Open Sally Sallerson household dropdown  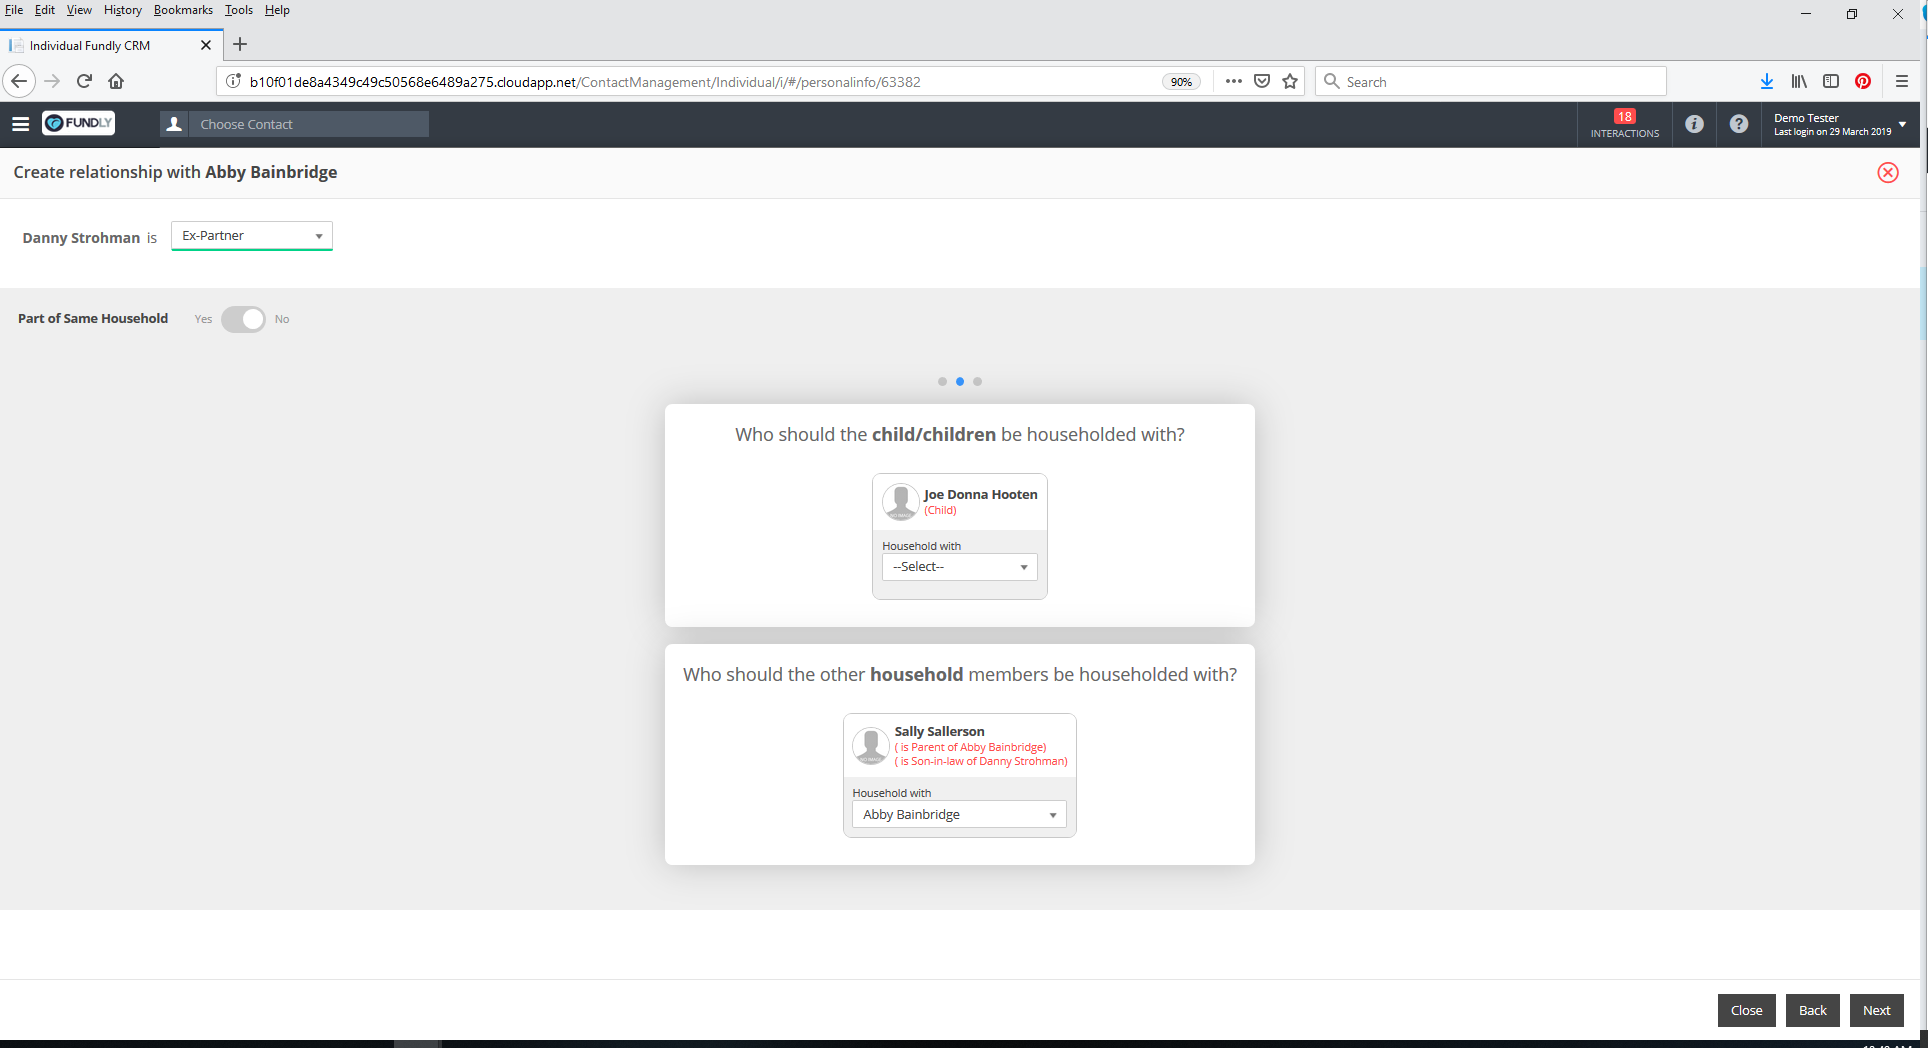(959, 815)
